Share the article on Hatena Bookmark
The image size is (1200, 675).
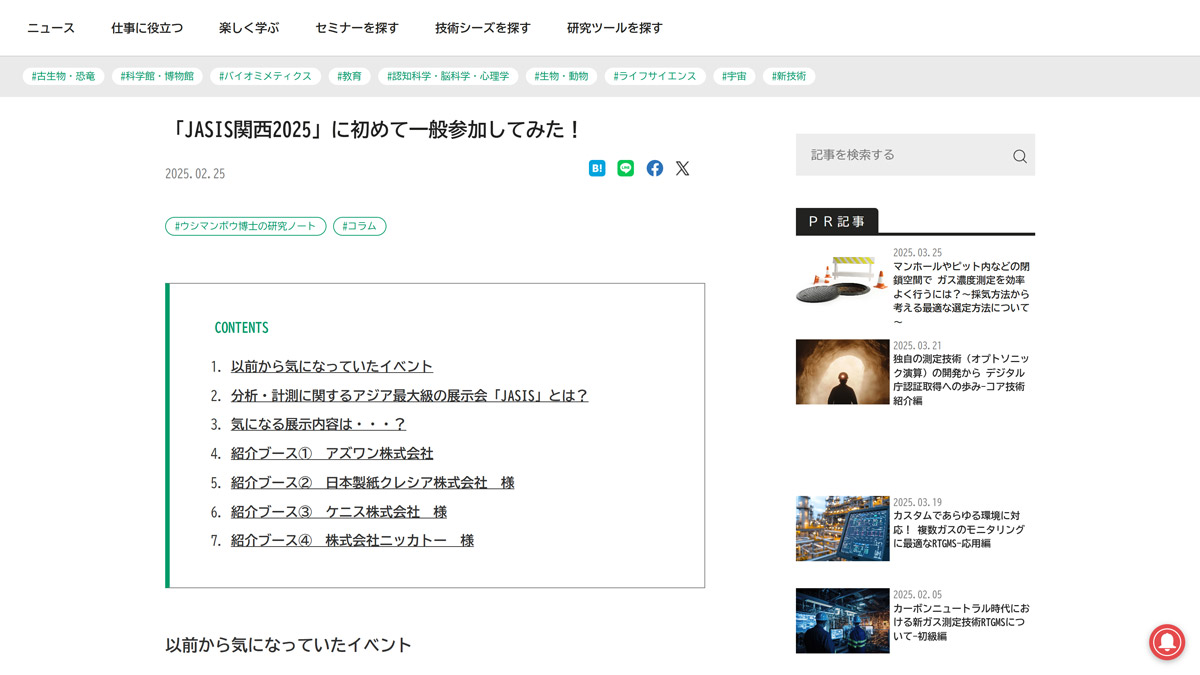596,168
